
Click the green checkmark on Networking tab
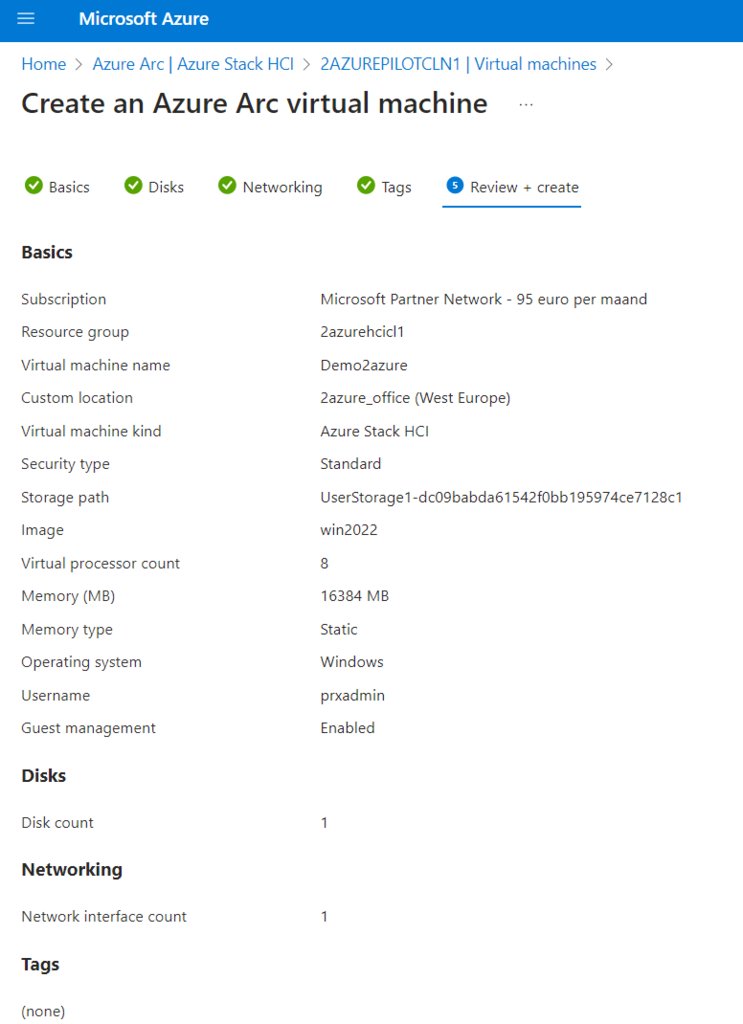227,186
